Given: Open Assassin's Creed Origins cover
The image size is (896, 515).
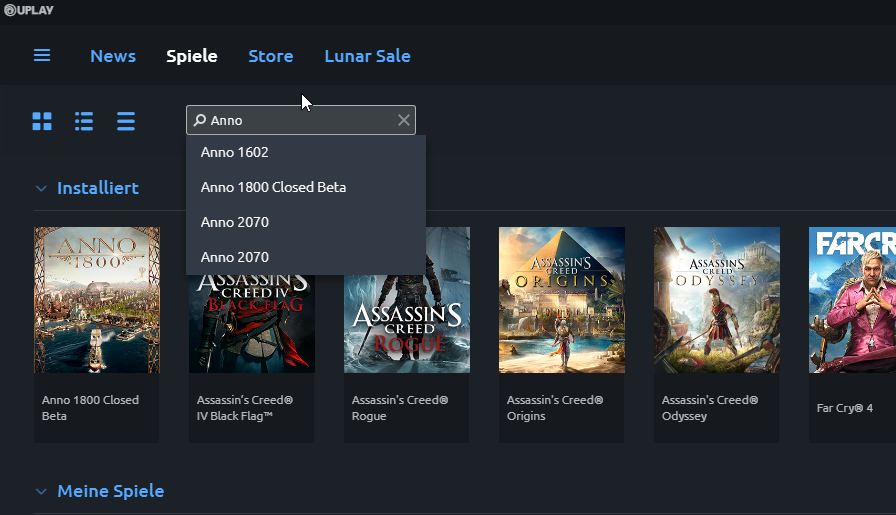Looking at the screenshot, I should (562, 300).
